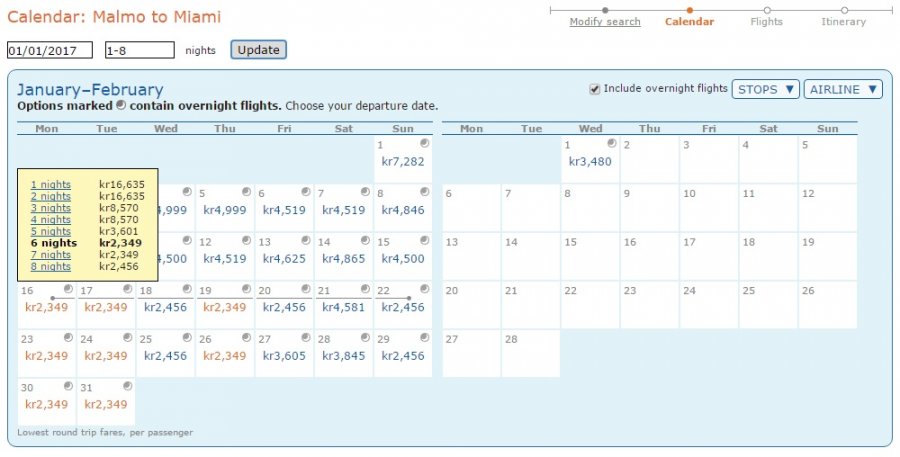Open the STOPS dropdown filter
This screenshot has height=457, width=900.
tap(766, 89)
